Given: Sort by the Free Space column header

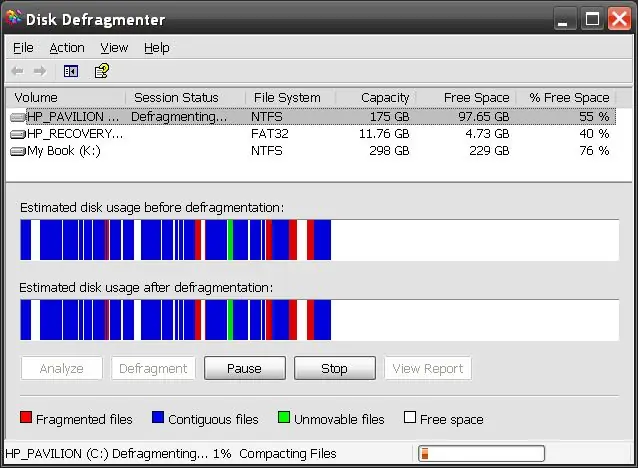Looking at the screenshot, I should (x=466, y=98).
